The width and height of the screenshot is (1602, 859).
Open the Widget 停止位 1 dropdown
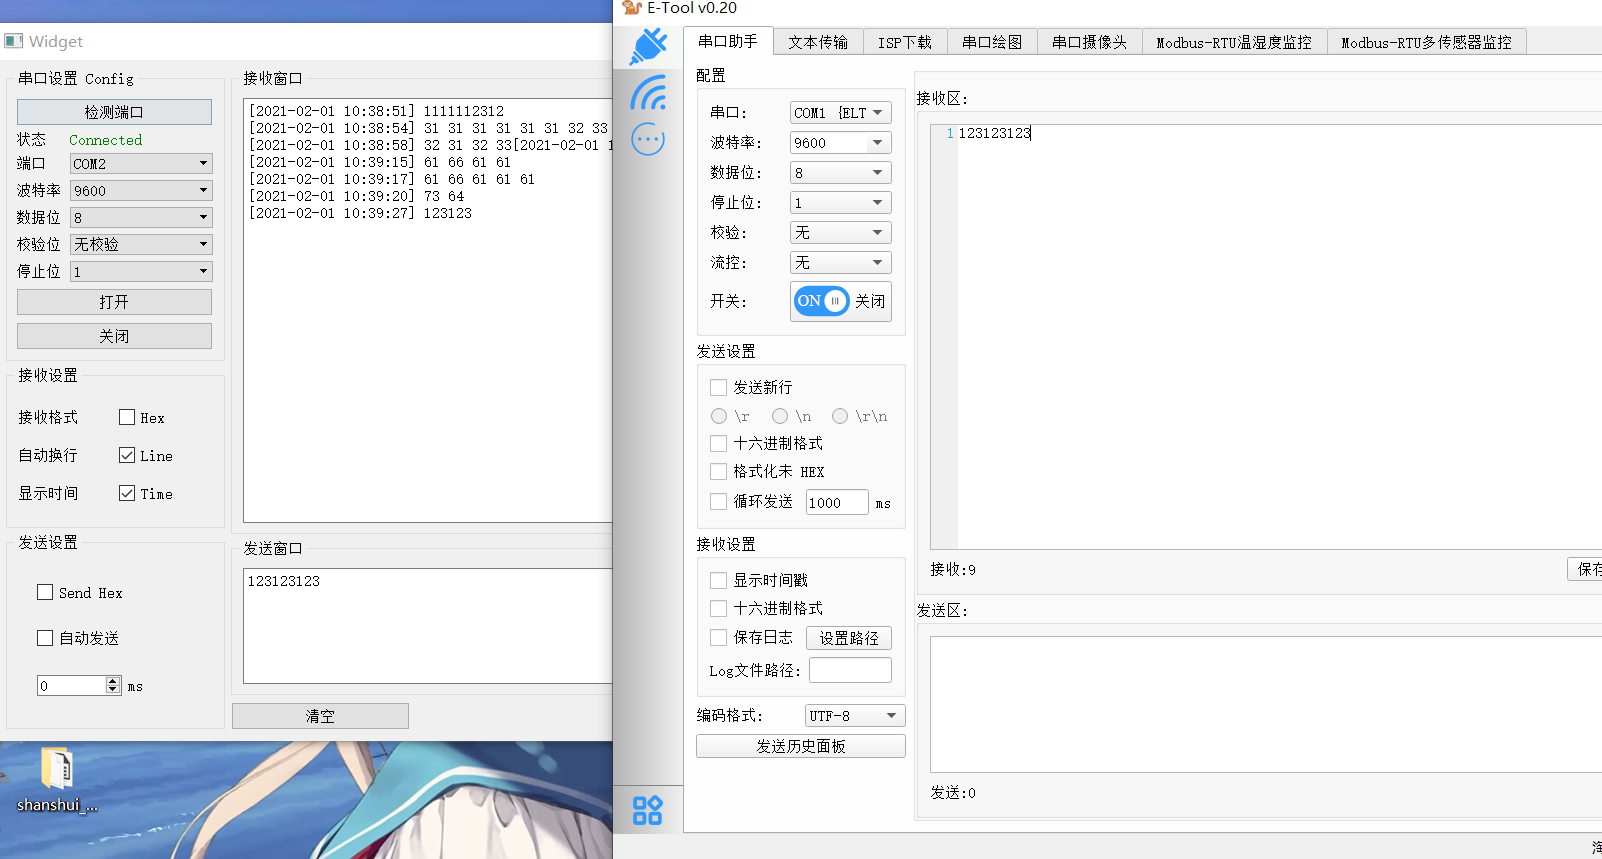point(141,271)
